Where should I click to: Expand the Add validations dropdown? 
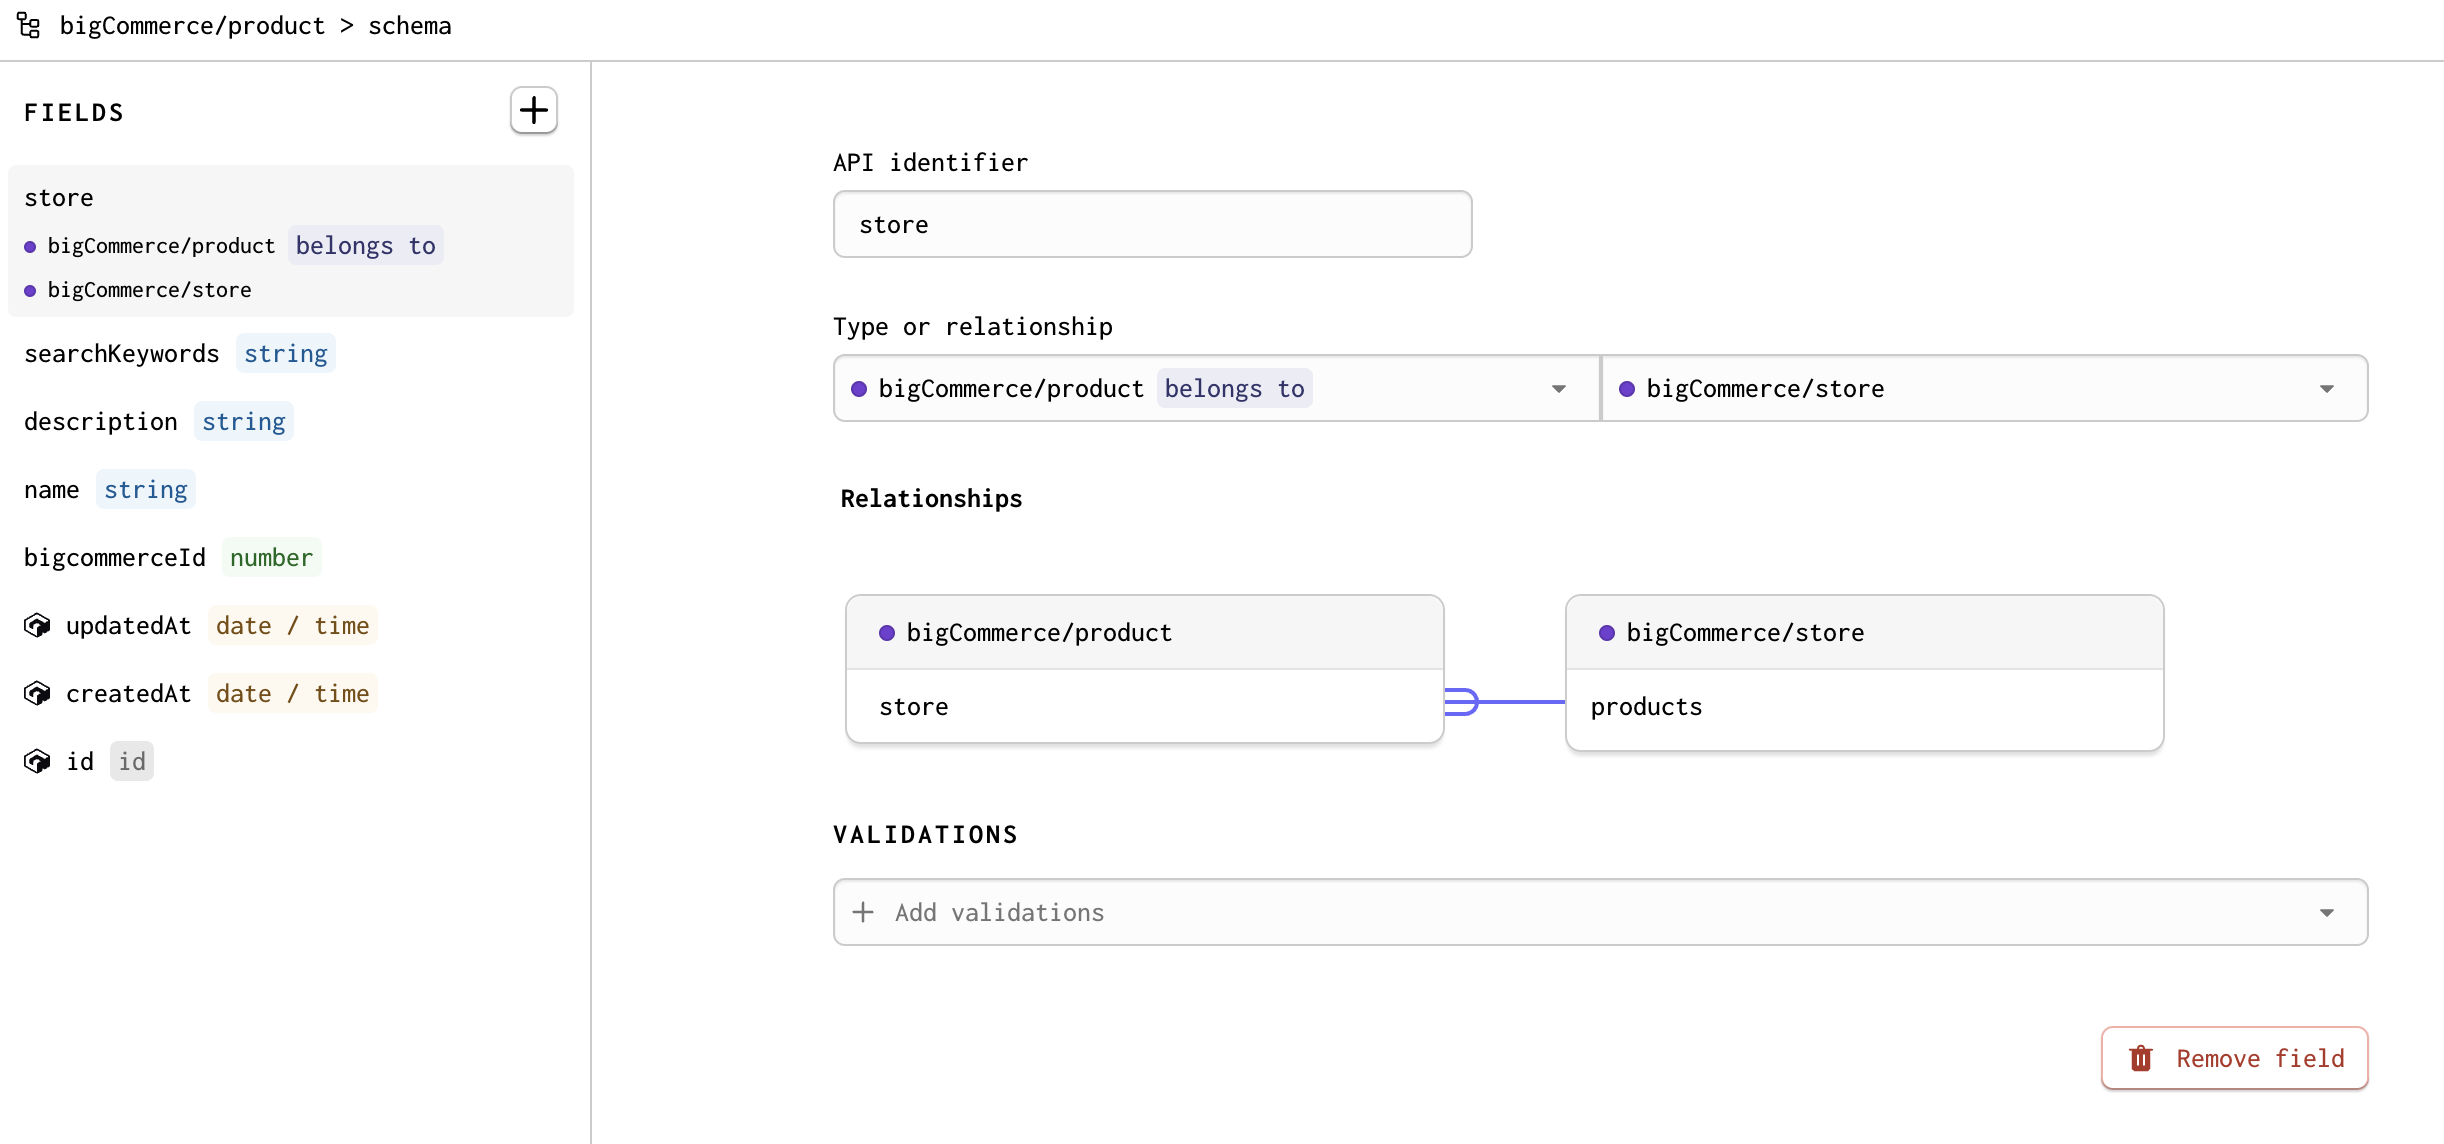[1600, 912]
